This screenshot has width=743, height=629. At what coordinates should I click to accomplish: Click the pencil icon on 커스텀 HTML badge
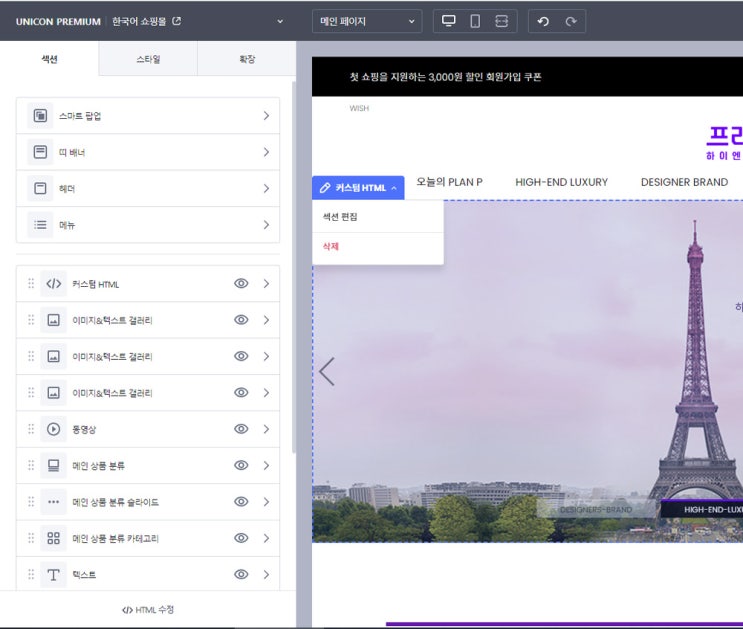click(325, 188)
